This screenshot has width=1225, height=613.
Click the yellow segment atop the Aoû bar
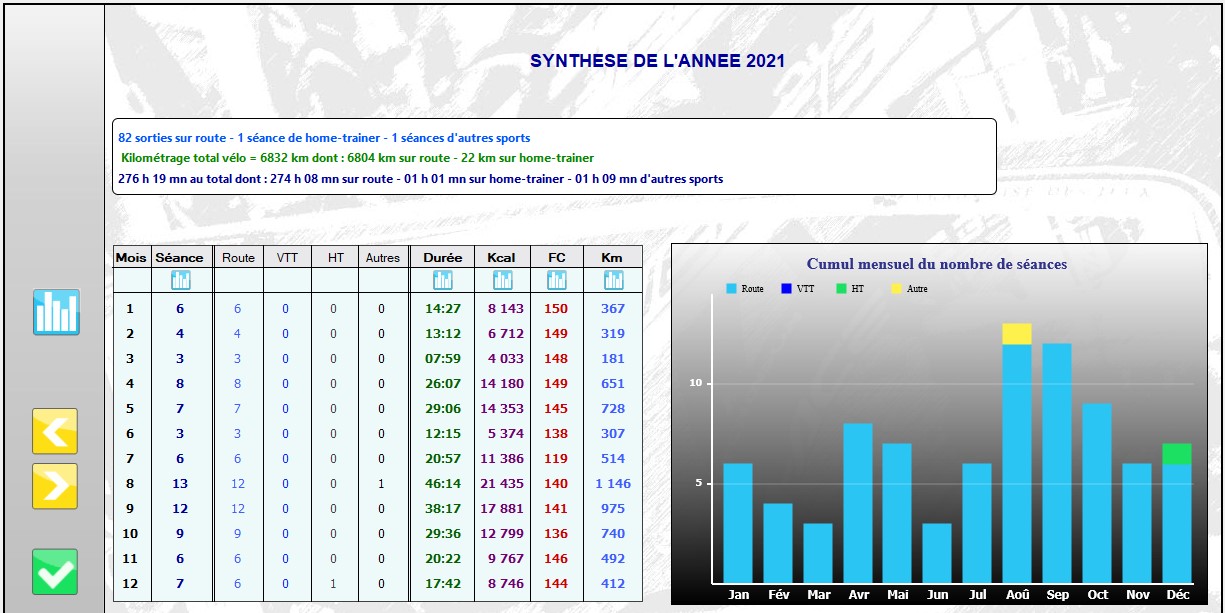point(1017,334)
